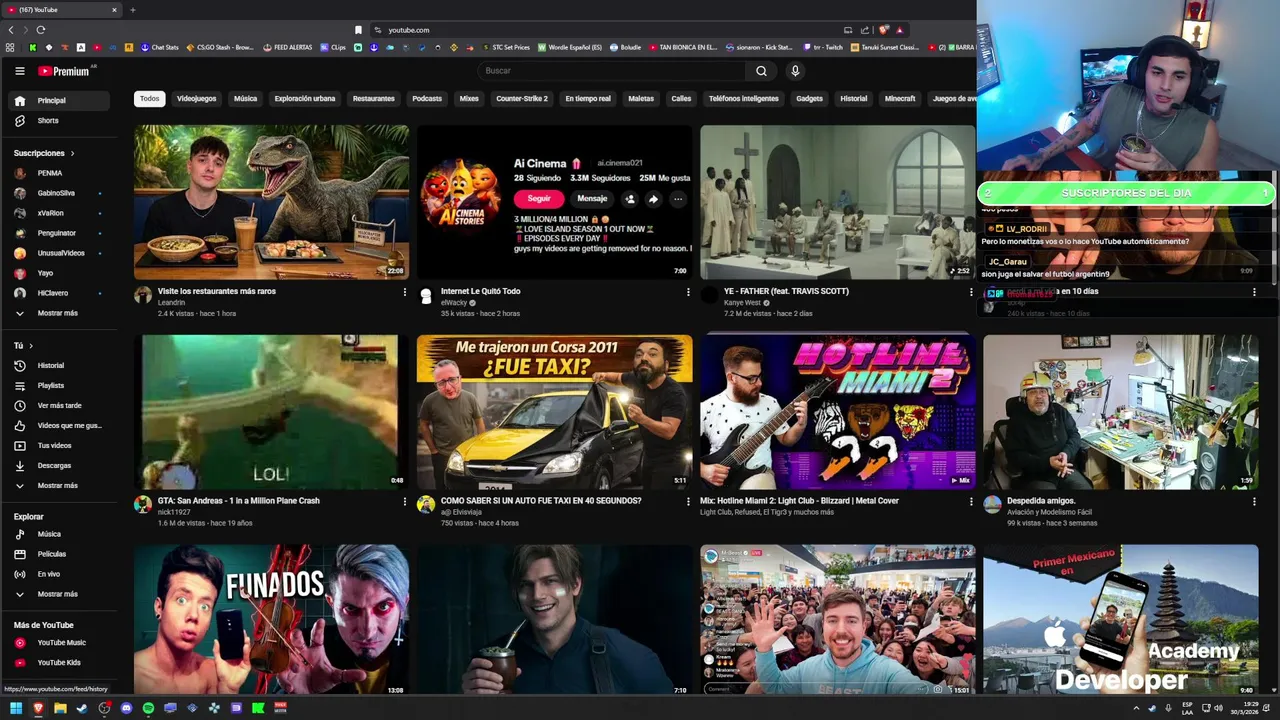Open options for Internet Le Quitó Todo

coord(687,291)
